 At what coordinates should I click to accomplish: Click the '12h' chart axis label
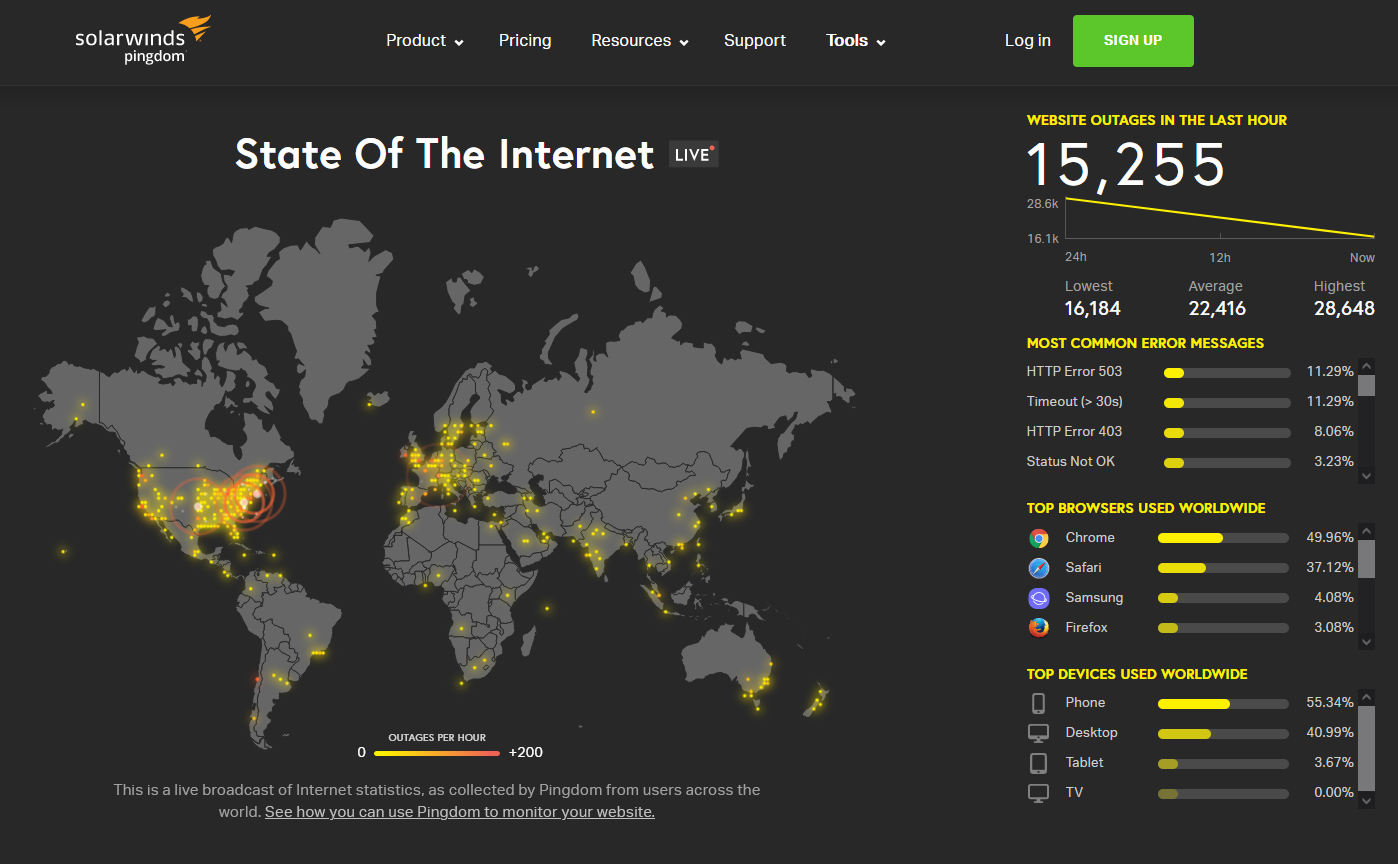1220,258
